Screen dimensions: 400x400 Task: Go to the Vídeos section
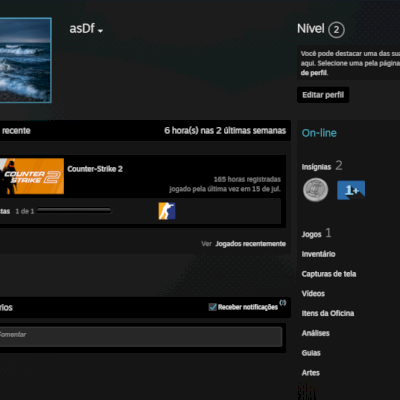[313, 293]
